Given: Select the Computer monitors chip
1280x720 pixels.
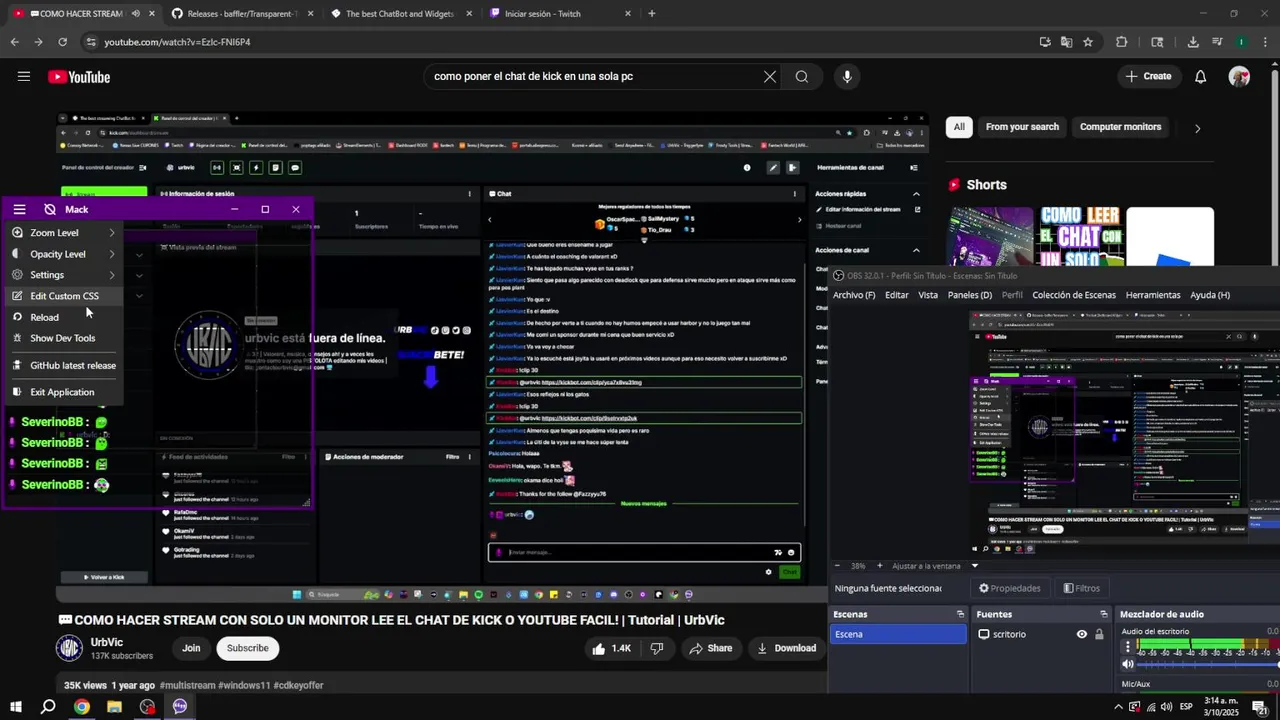Looking at the screenshot, I should click(1120, 127).
